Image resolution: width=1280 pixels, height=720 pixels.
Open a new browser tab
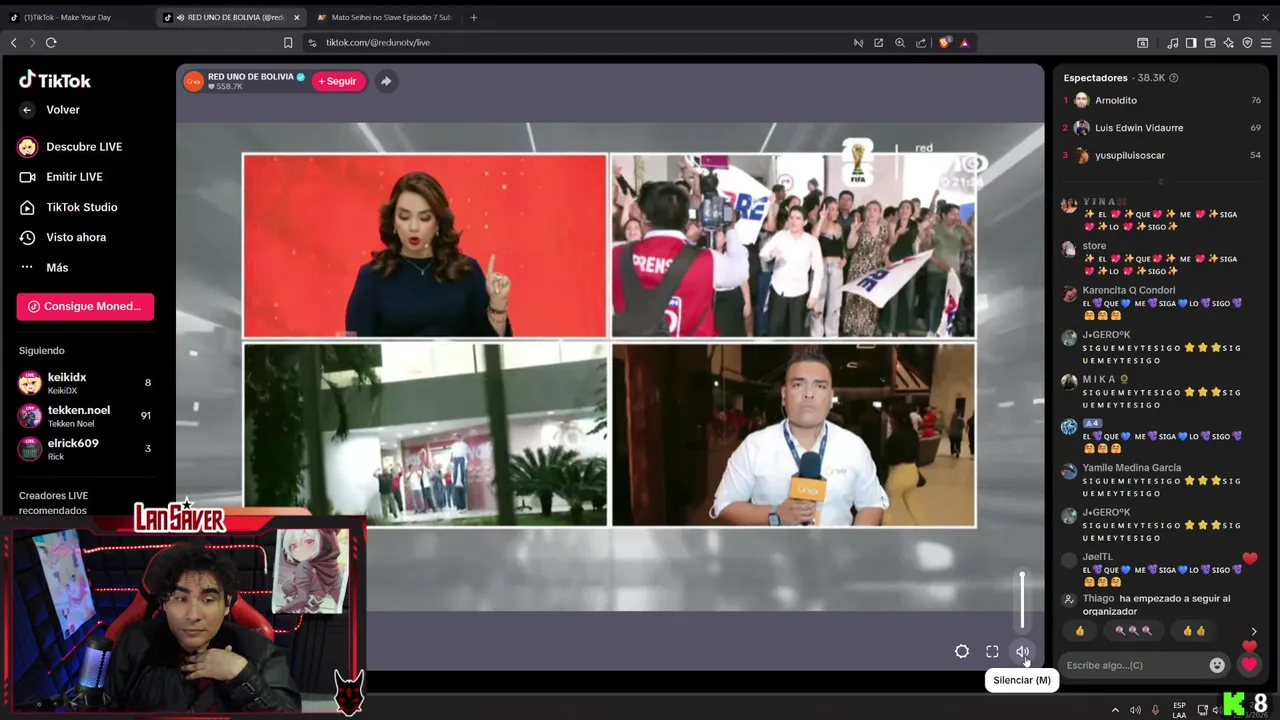[x=473, y=17]
